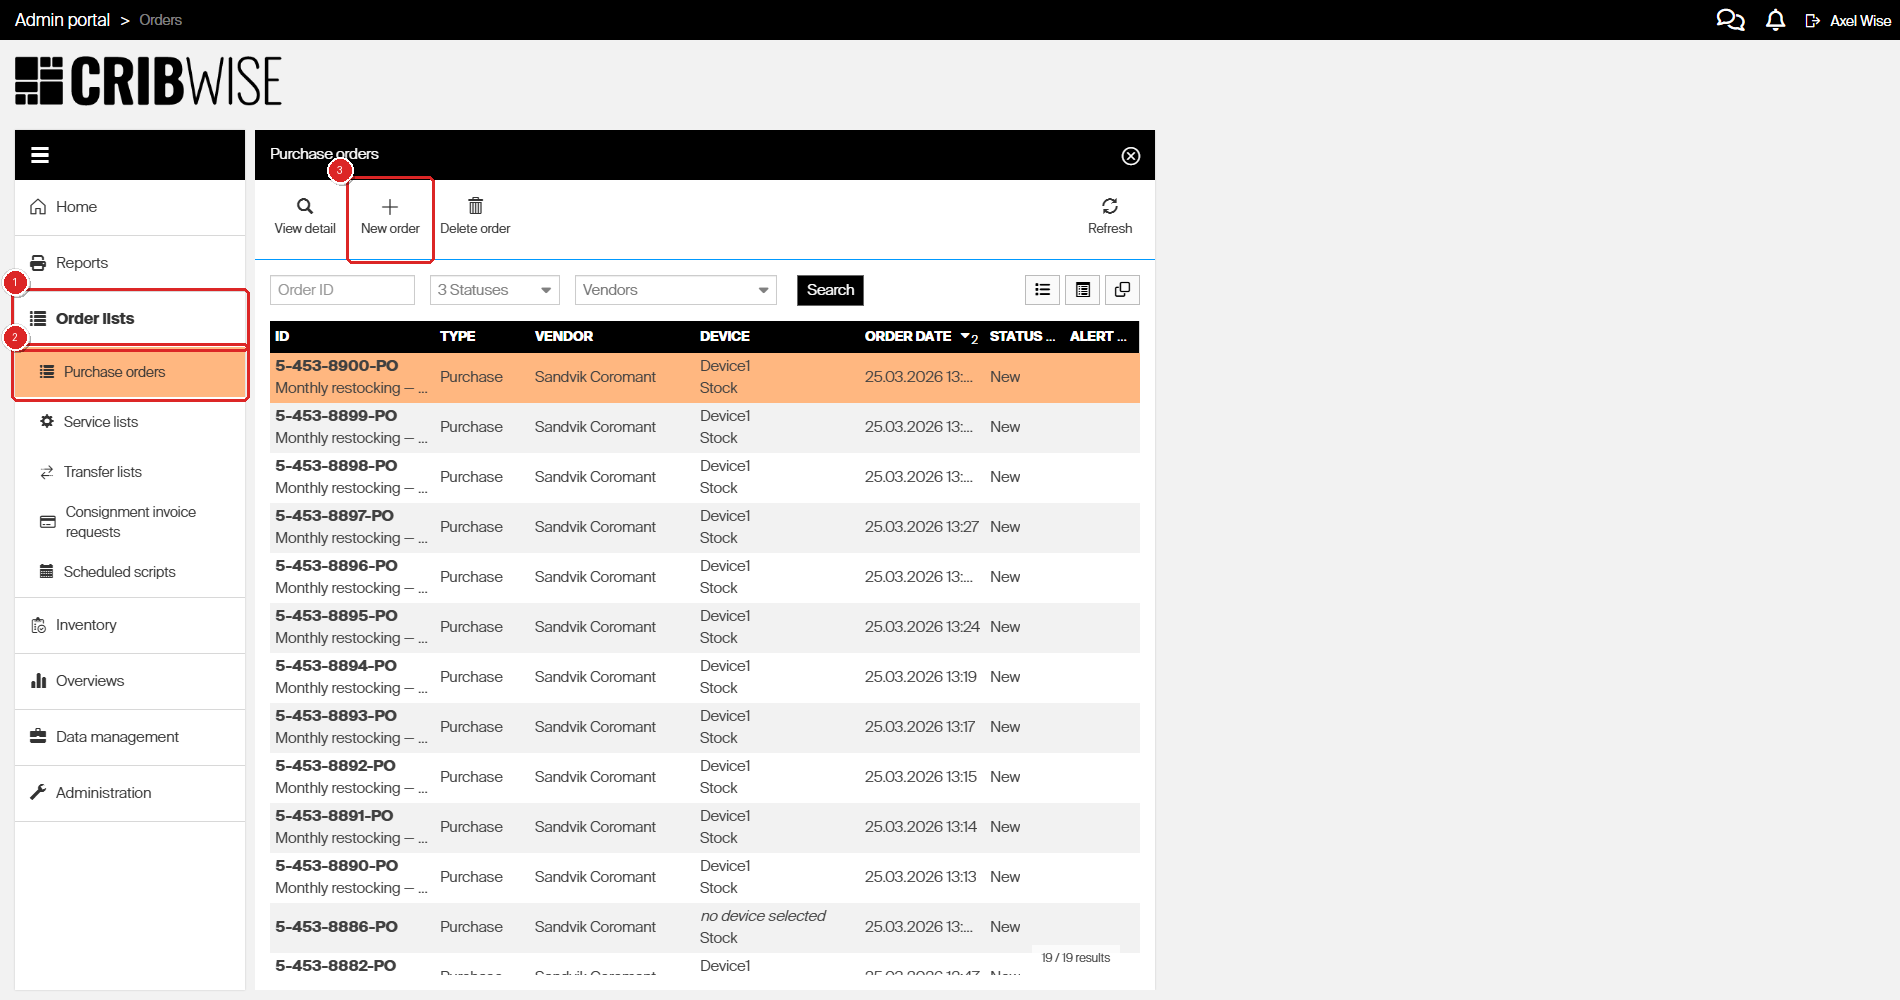Viewport: 1900px width, 1000px height.
Task: Open the chat messages icon
Action: point(1730,20)
